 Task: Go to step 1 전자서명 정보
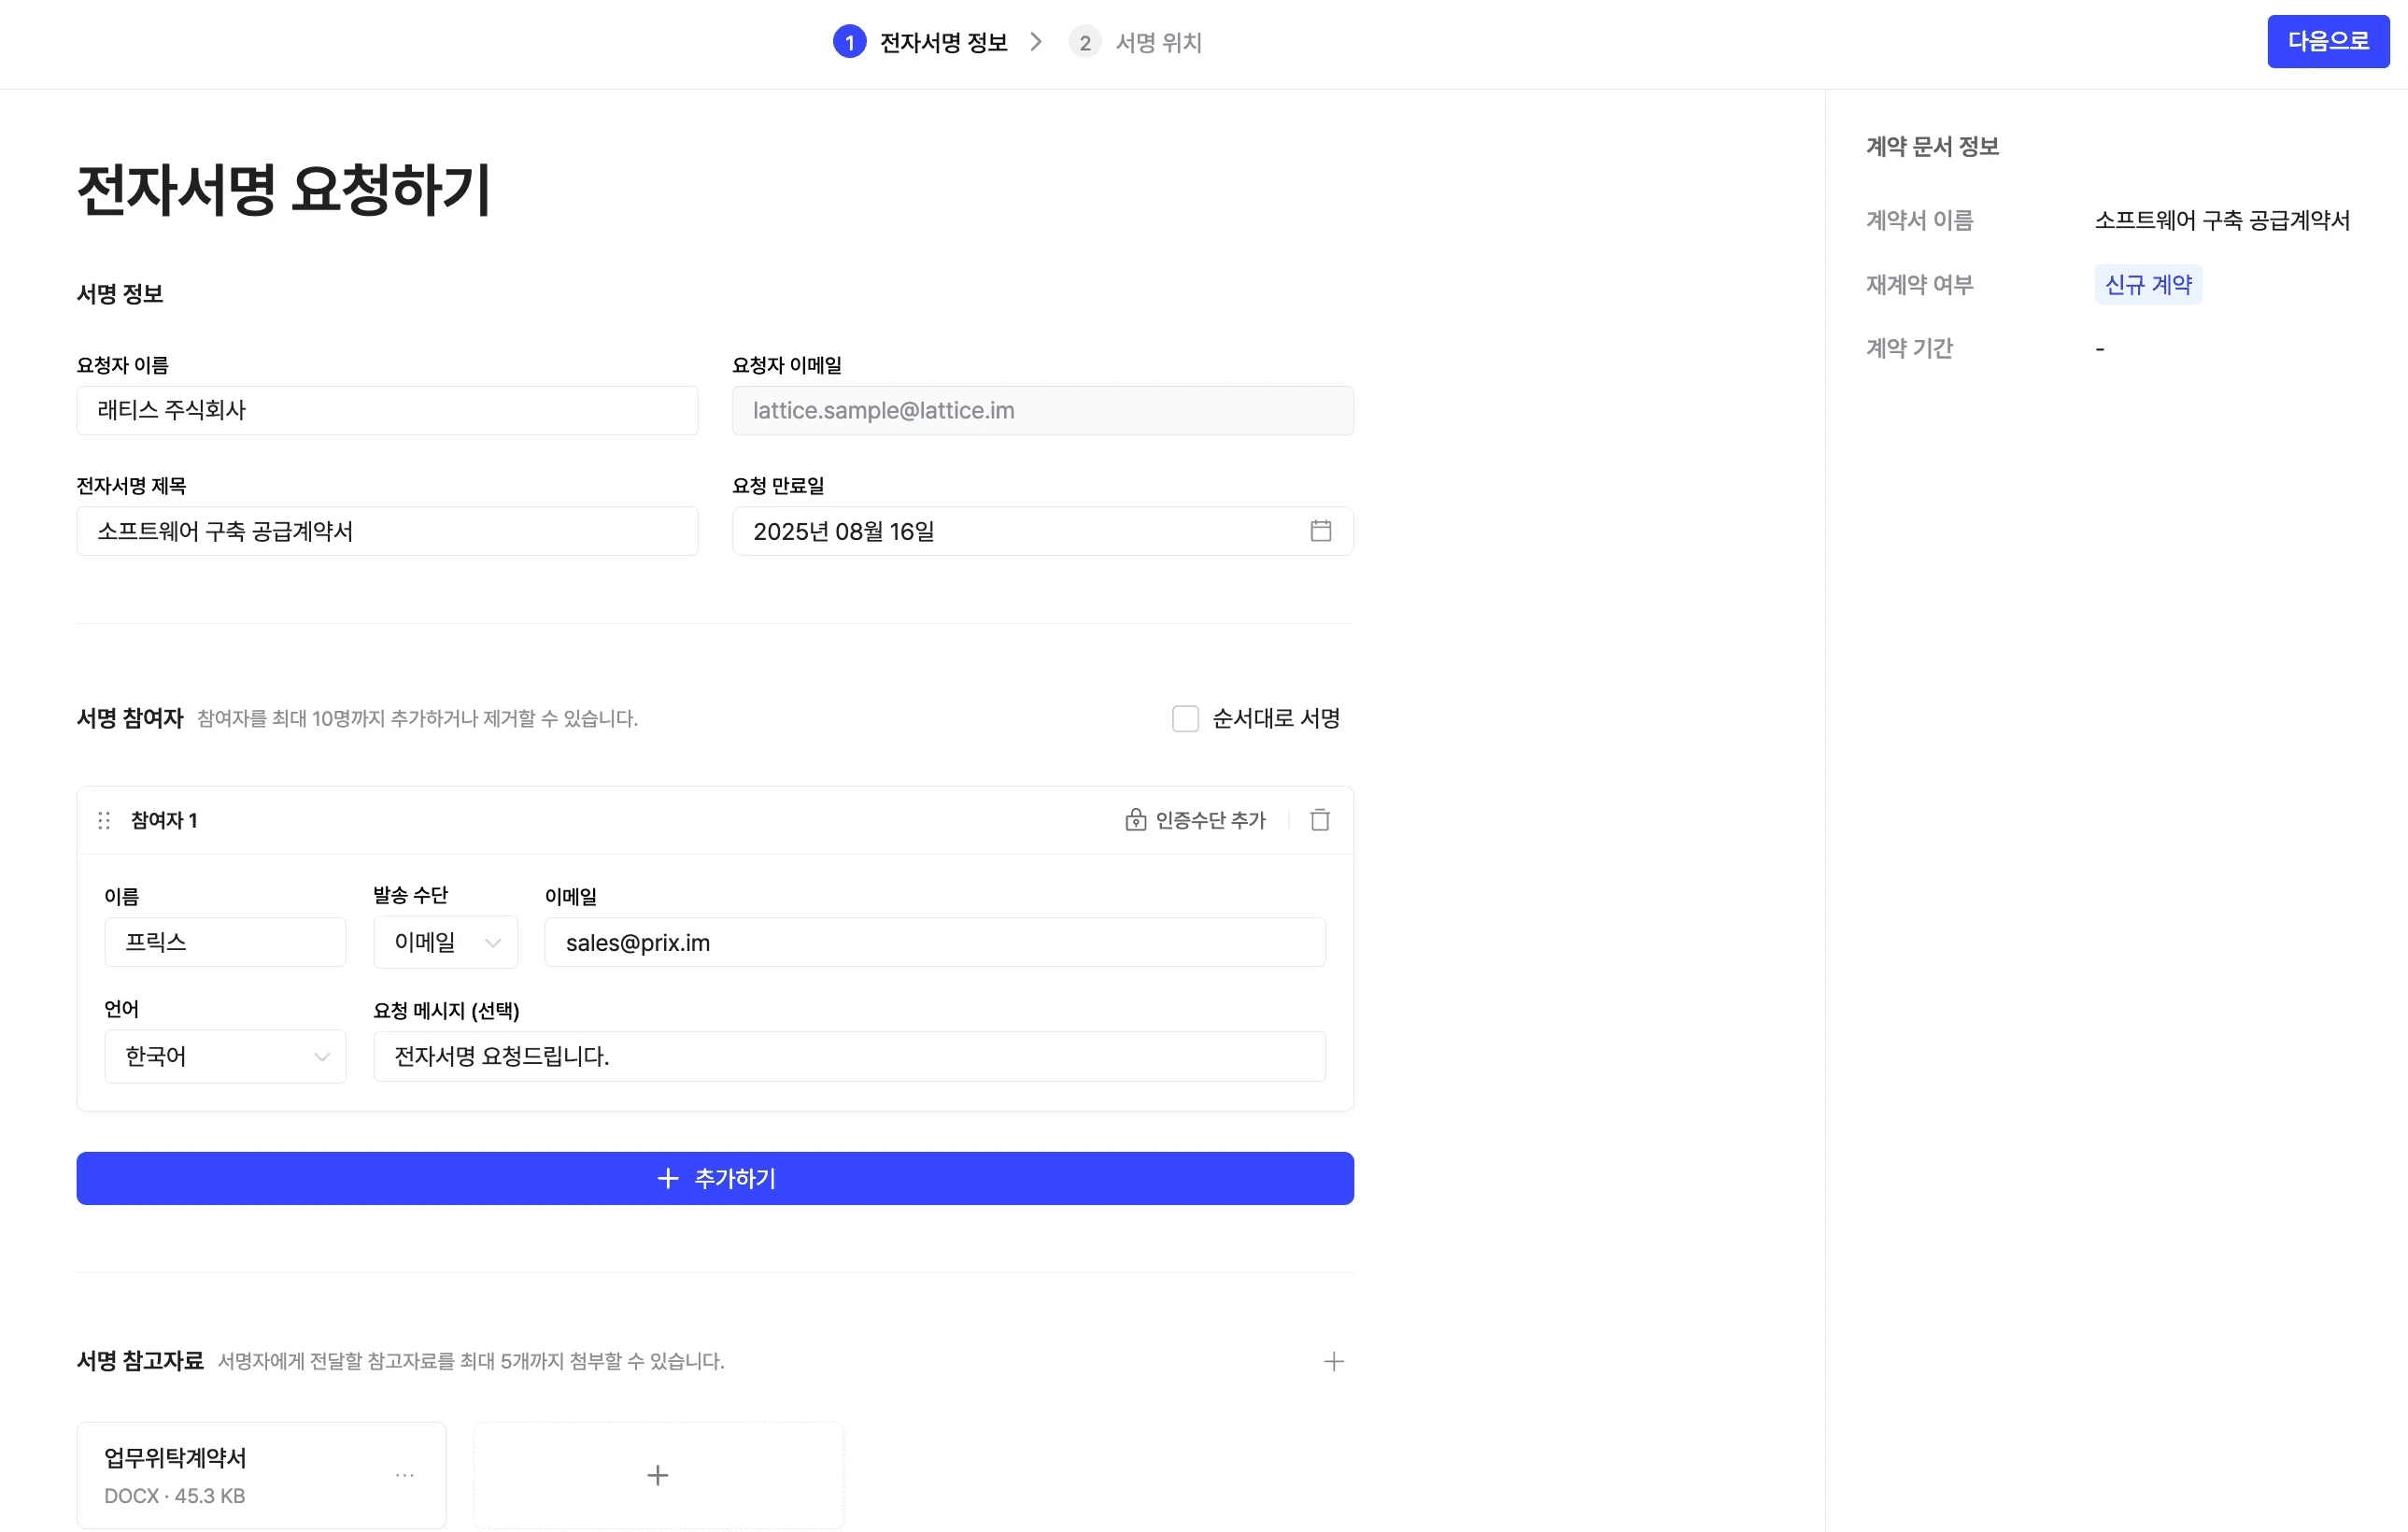pos(920,42)
